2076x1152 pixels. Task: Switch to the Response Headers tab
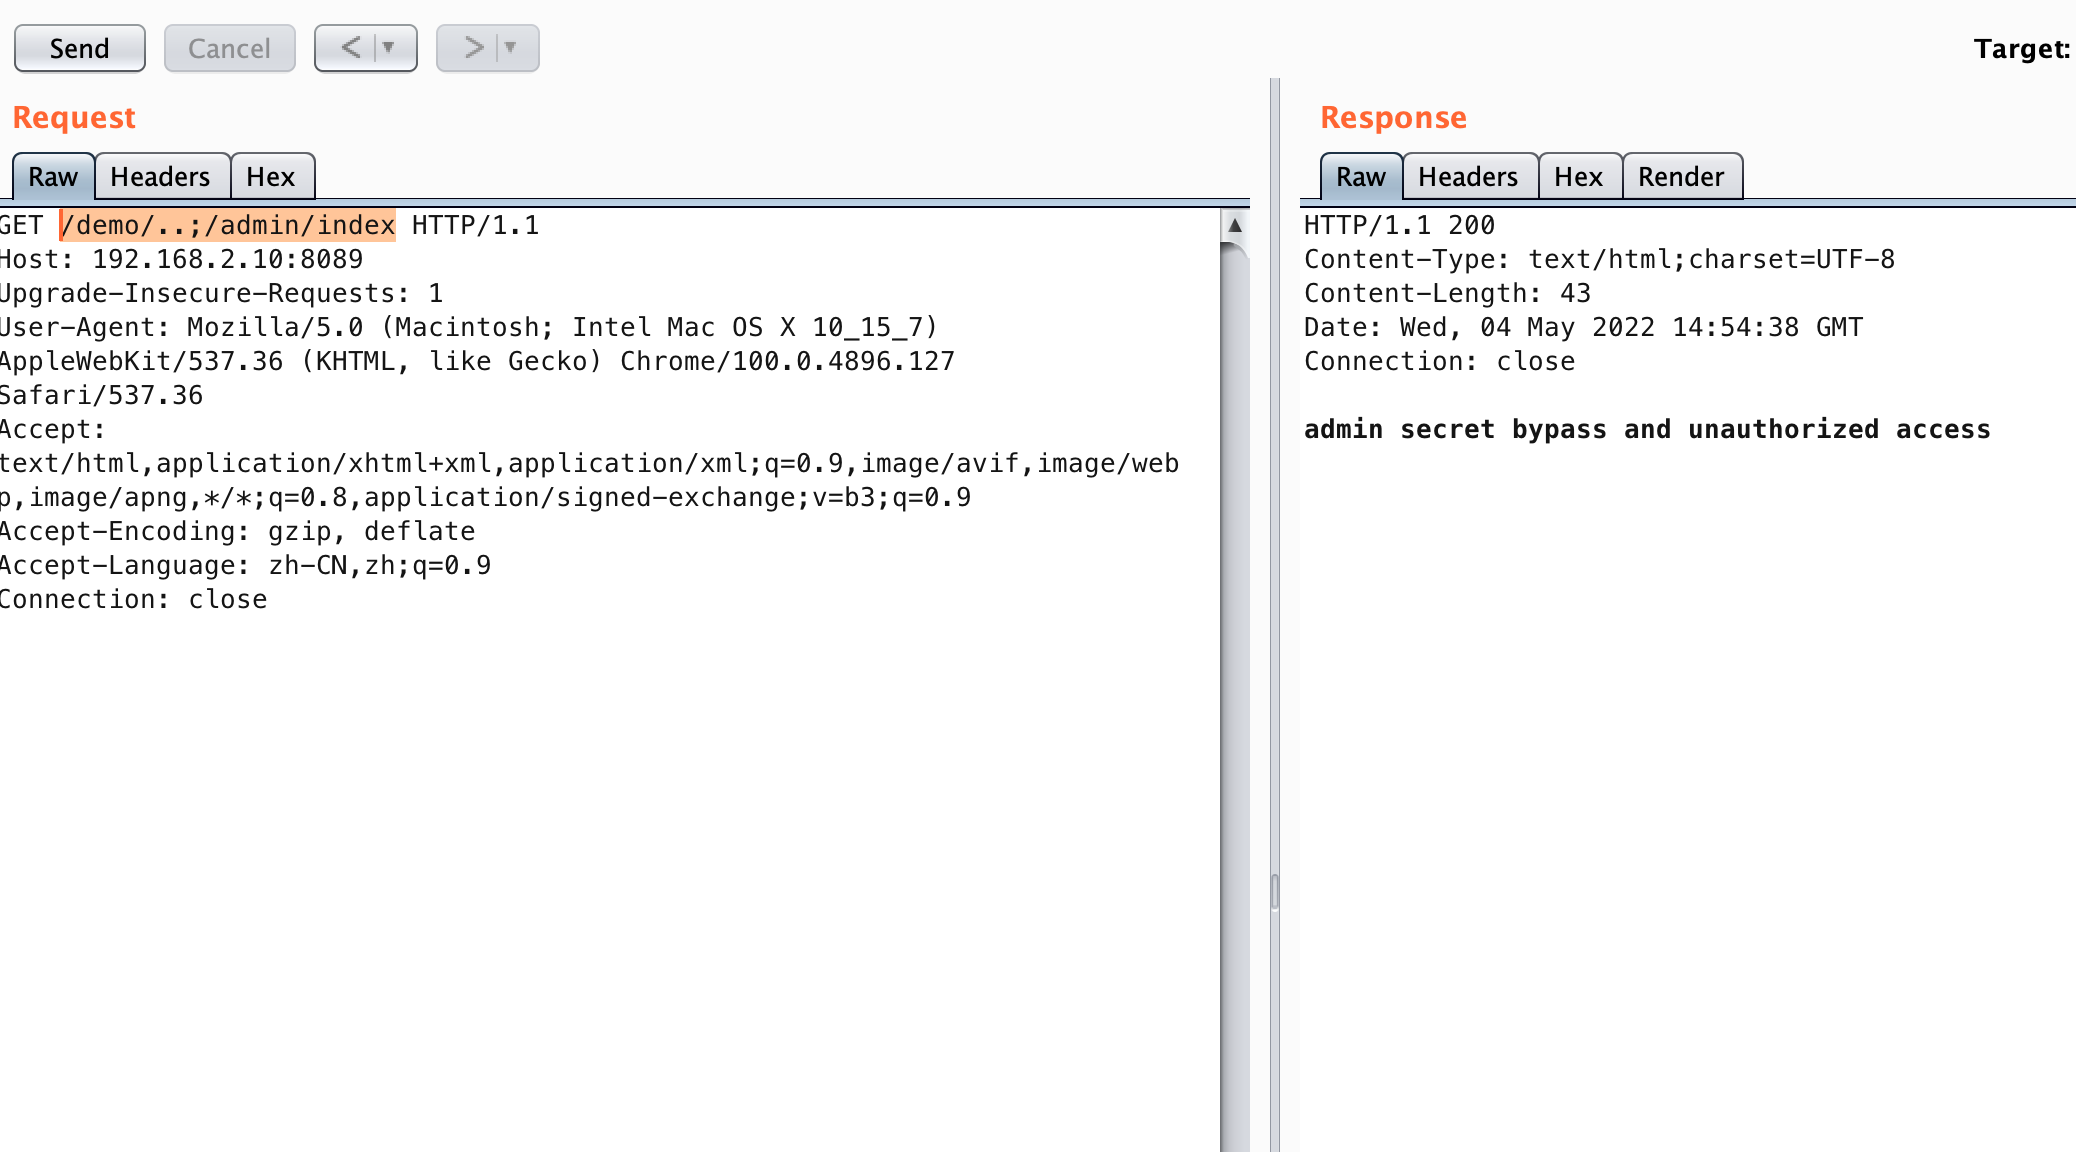1468,177
